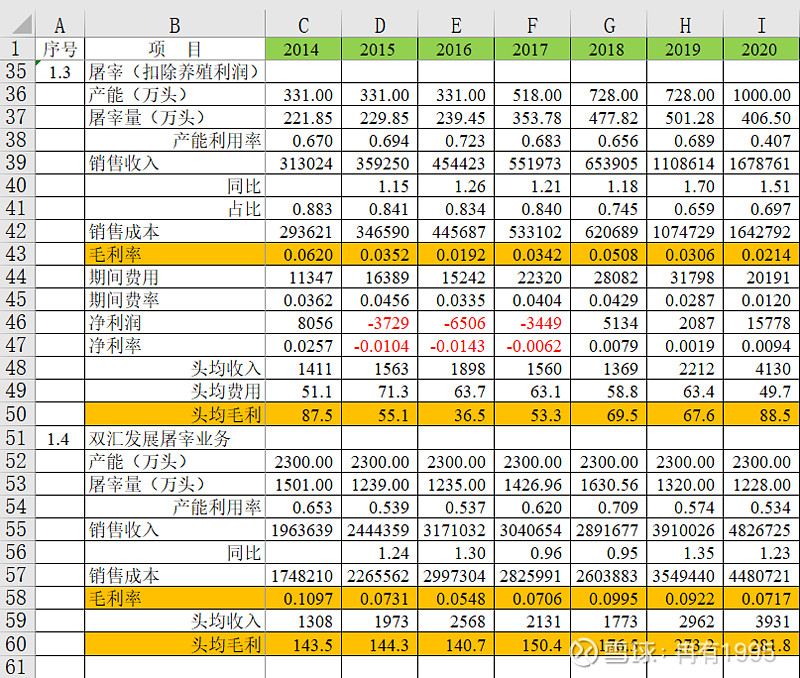Click '双汇发展屠宰业务' cell
Screen dimensions: 800x678
[x=175, y=438]
